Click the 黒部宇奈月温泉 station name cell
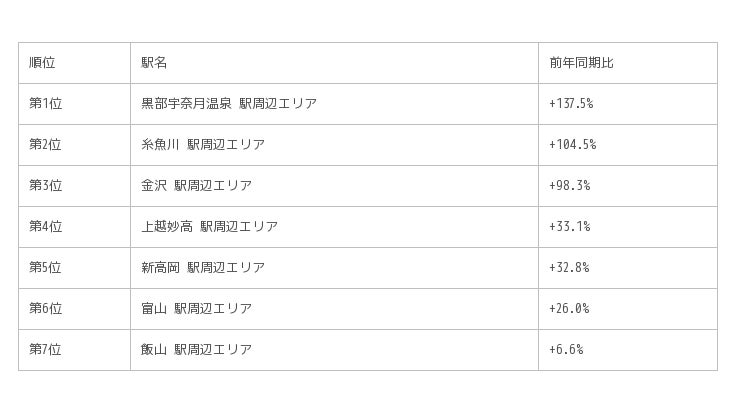The image size is (740, 411). pyautogui.click(x=229, y=104)
